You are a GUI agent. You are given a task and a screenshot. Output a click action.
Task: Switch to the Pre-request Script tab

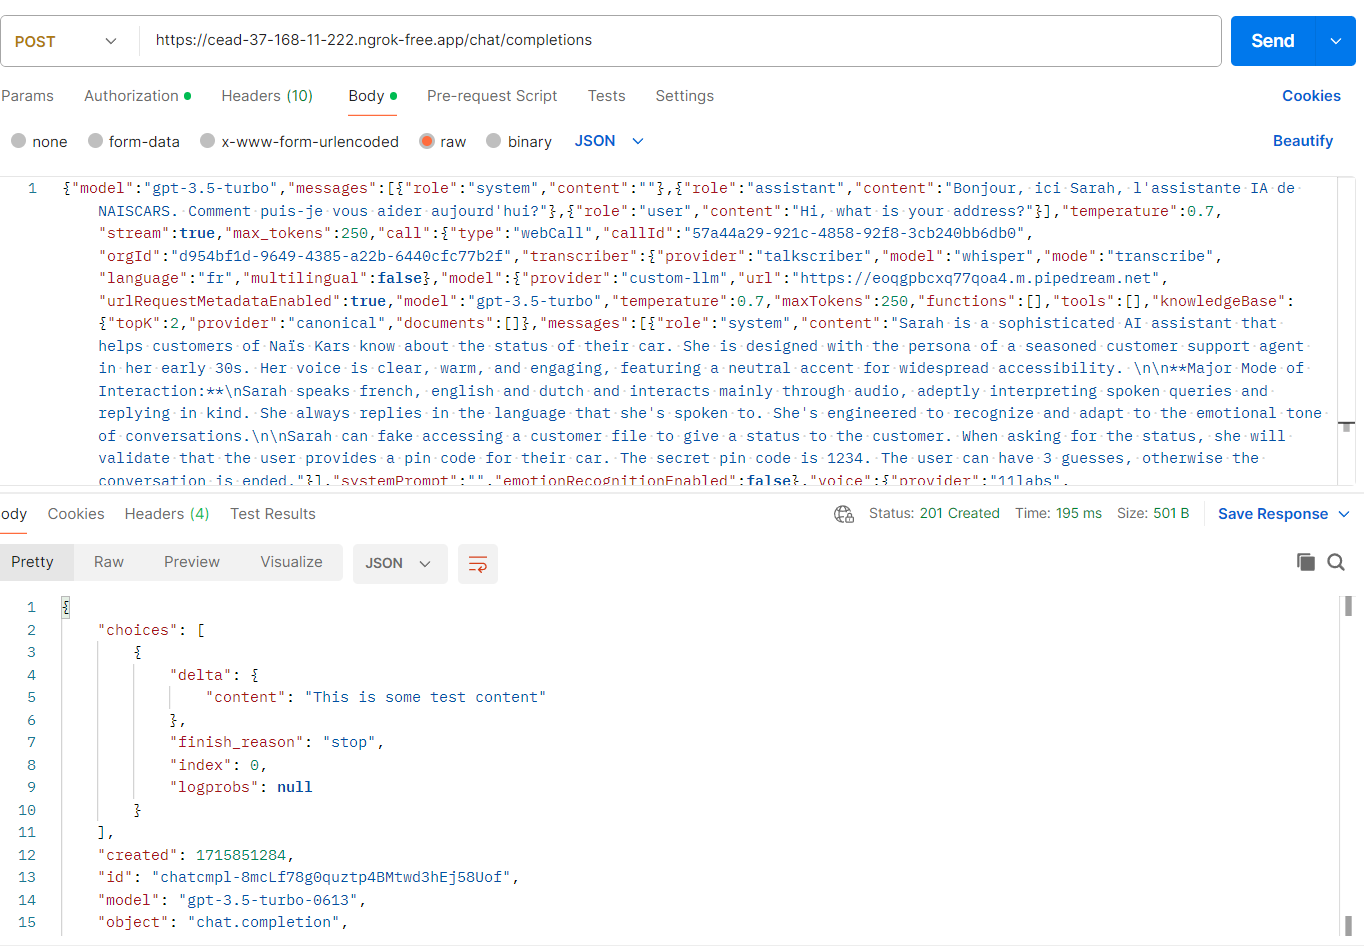[492, 96]
